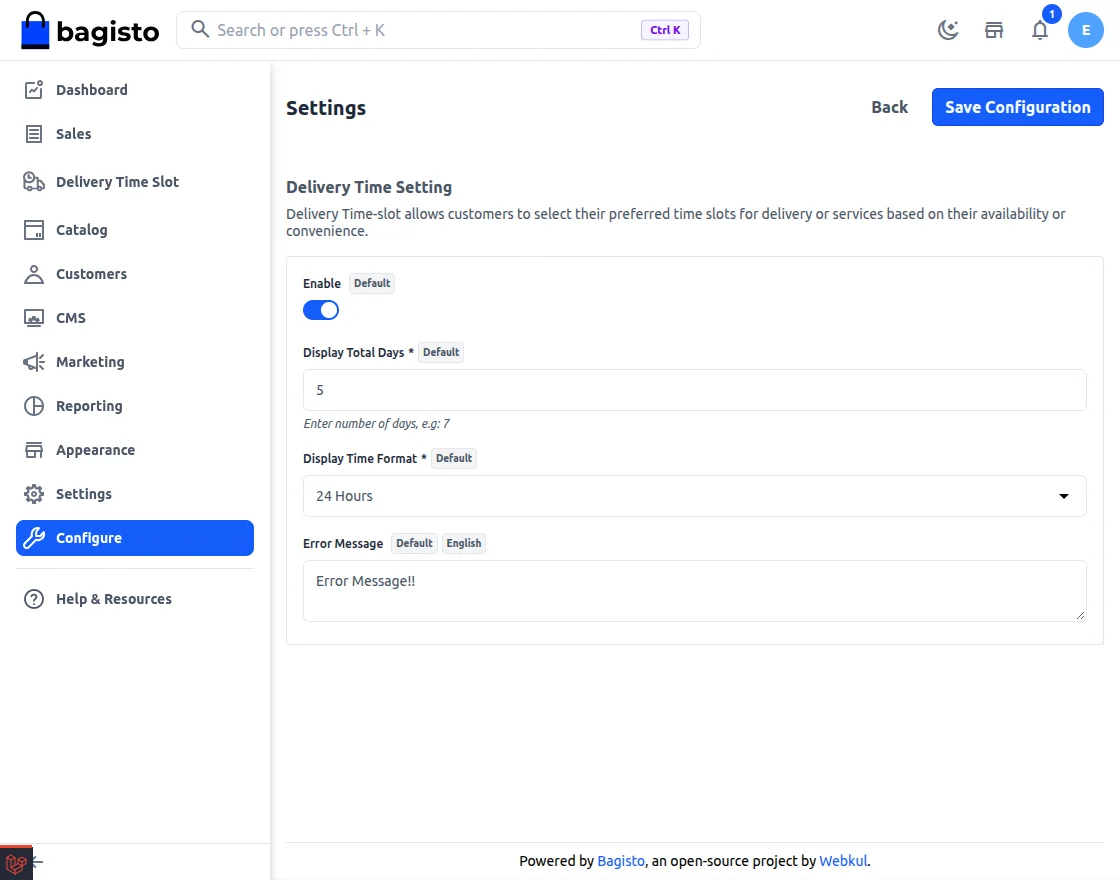1120x880 pixels.
Task: Follow the Bagisto footer link
Action: pyautogui.click(x=621, y=861)
